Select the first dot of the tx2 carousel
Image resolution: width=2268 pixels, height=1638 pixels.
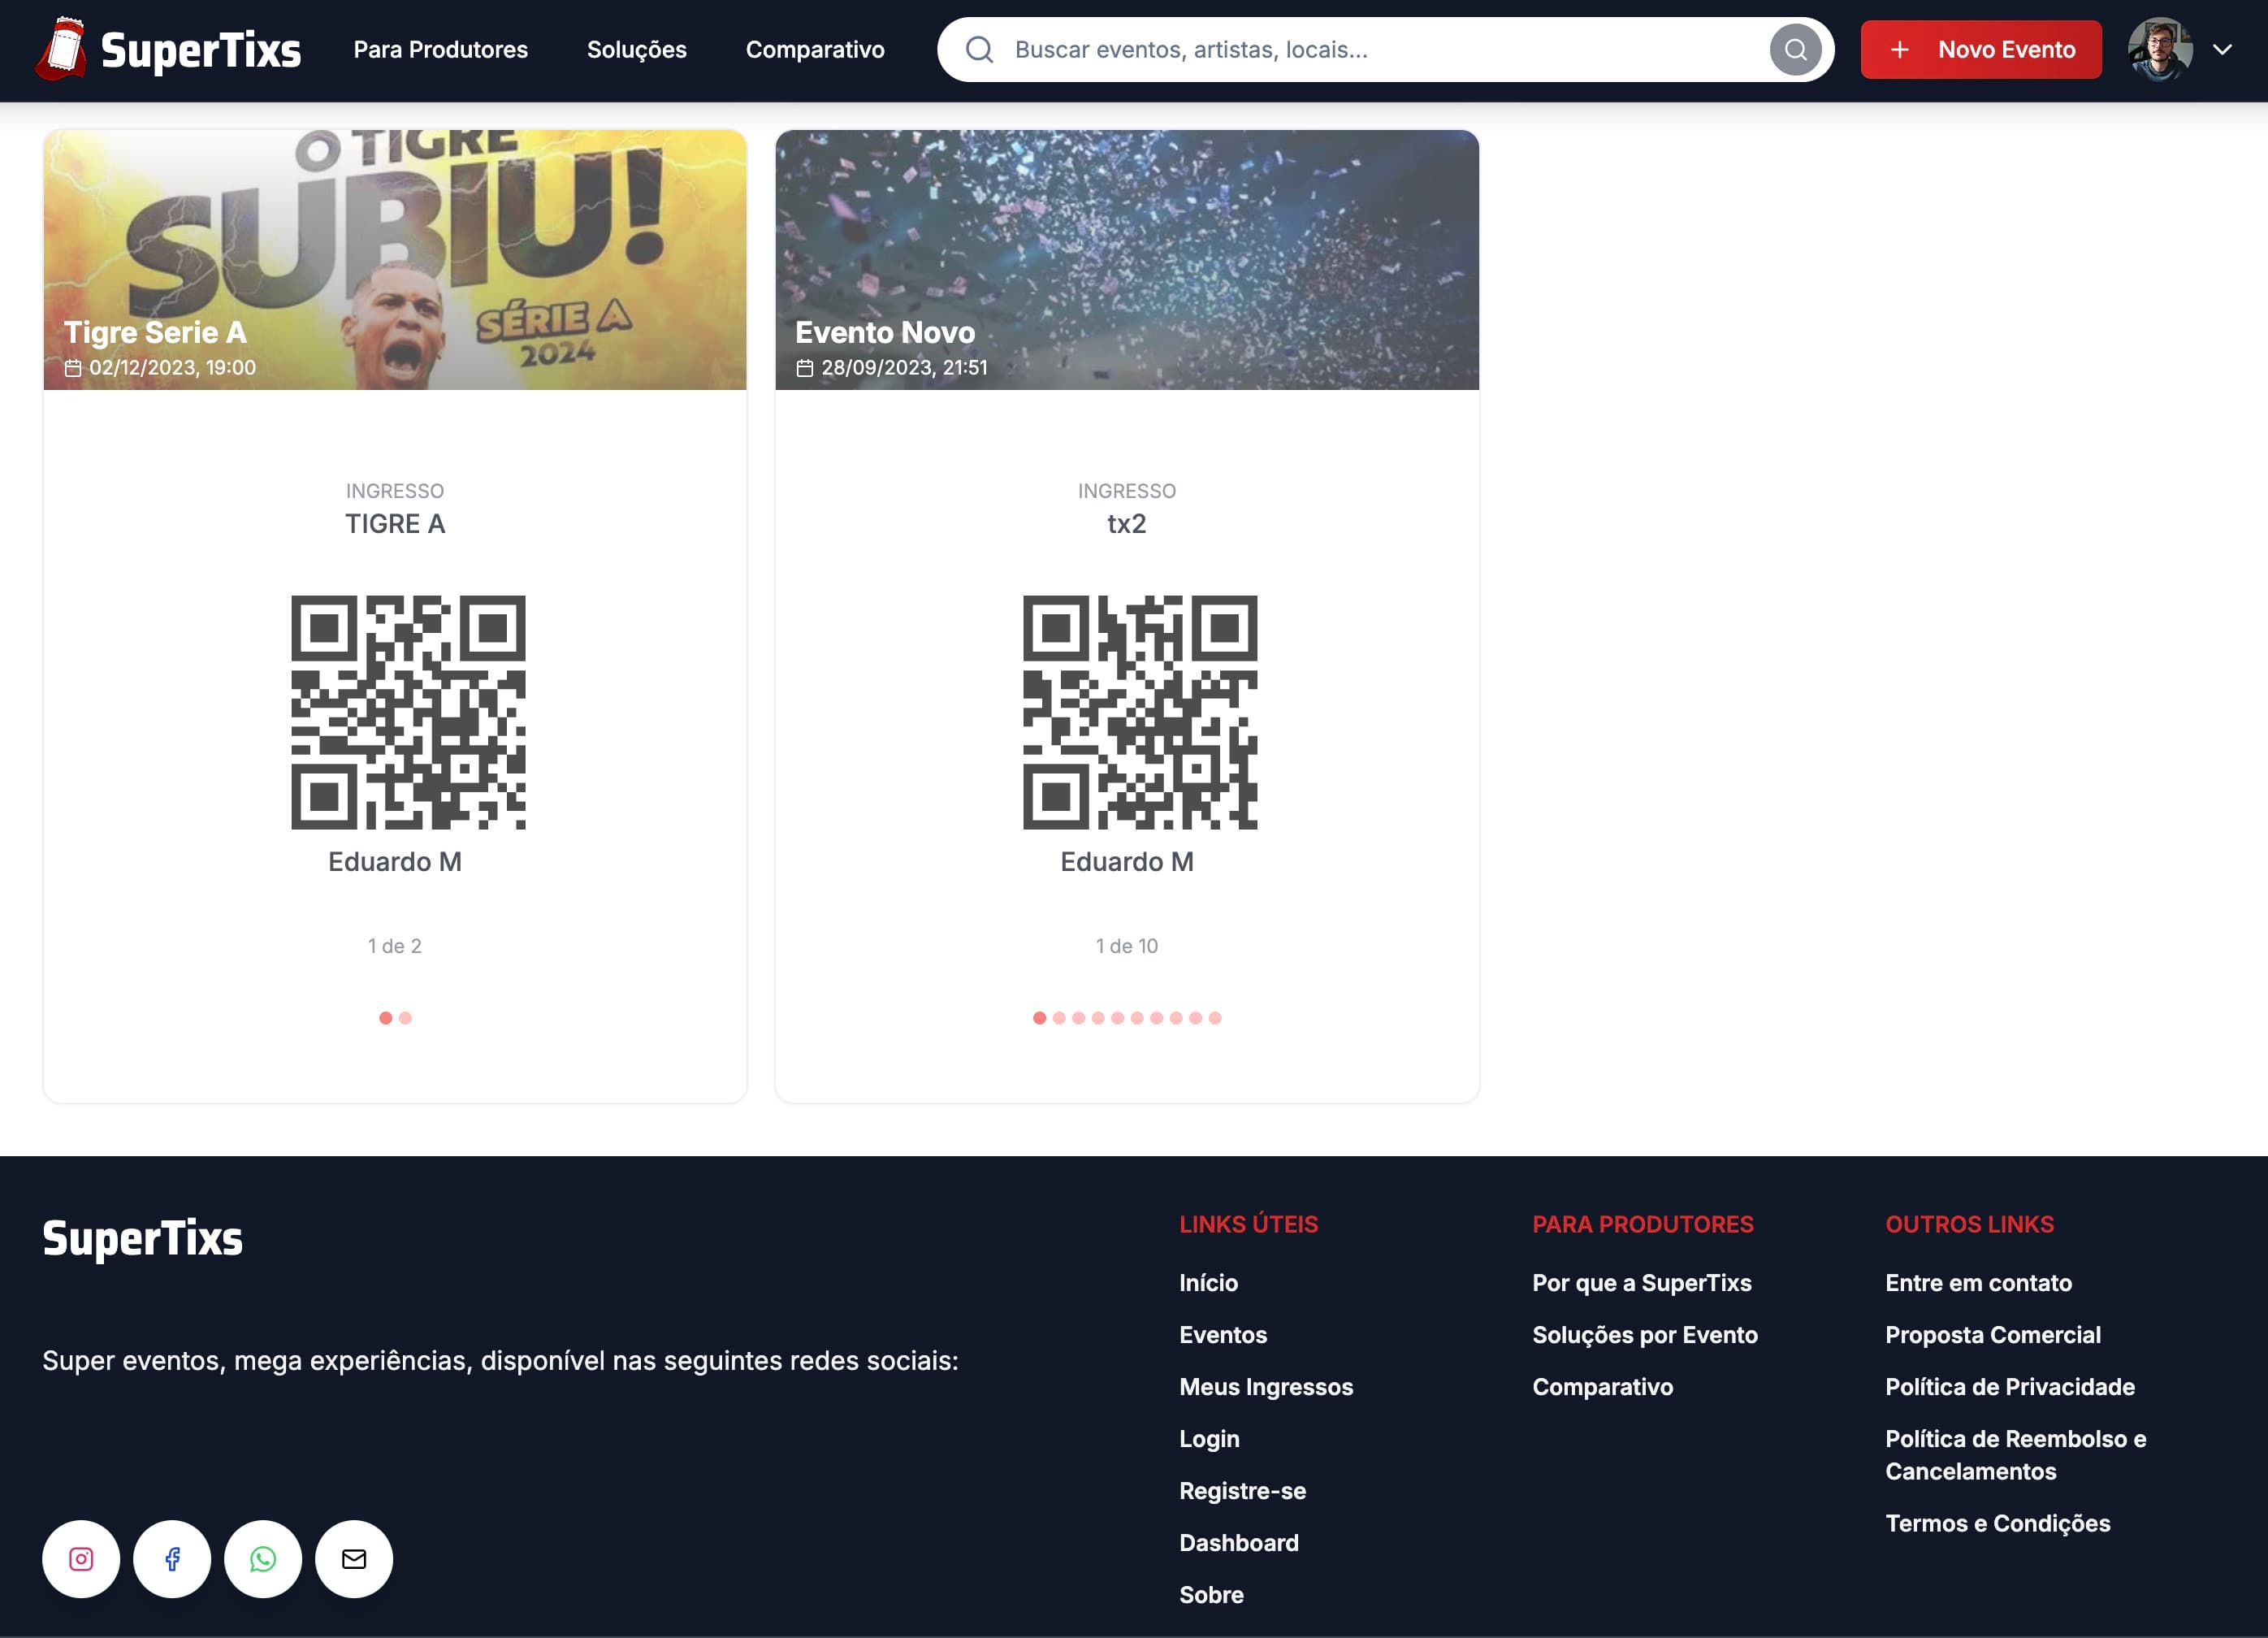point(1039,1017)
